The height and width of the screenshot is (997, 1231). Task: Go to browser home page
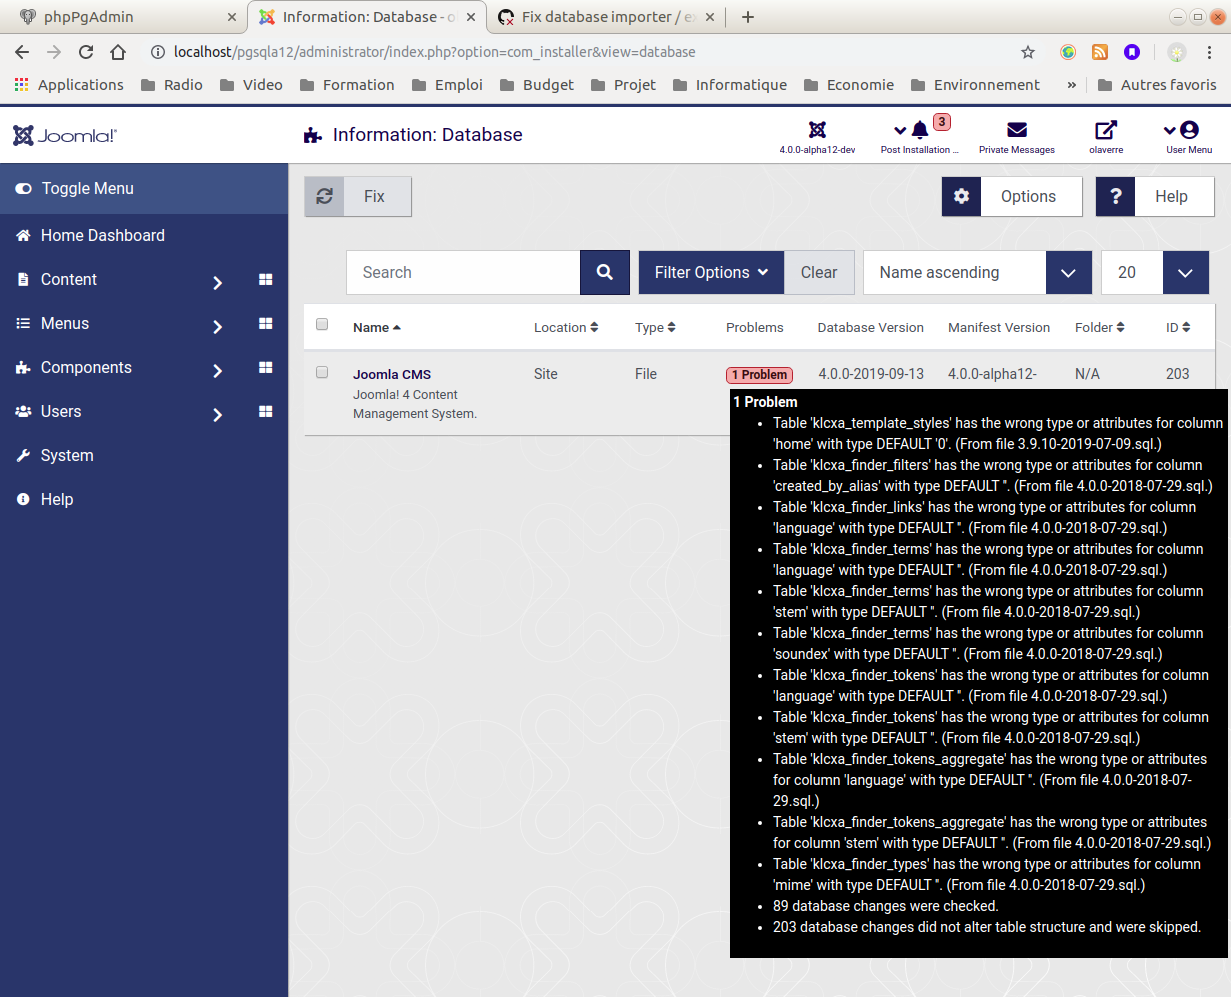pos(118,52)
